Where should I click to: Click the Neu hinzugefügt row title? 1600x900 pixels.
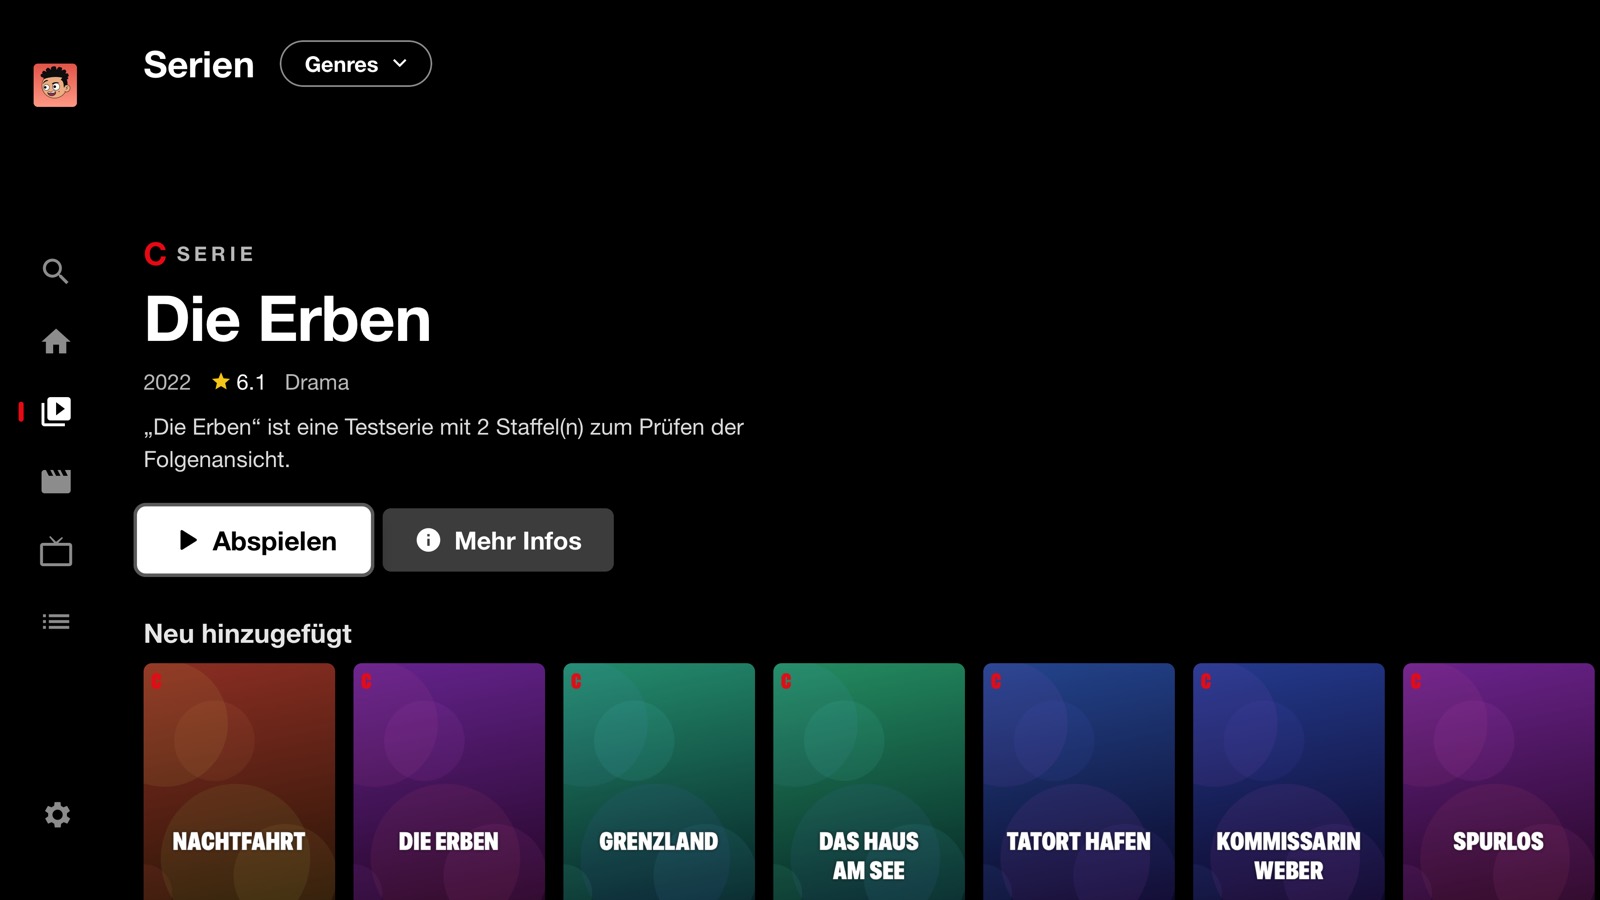point(247,633)
